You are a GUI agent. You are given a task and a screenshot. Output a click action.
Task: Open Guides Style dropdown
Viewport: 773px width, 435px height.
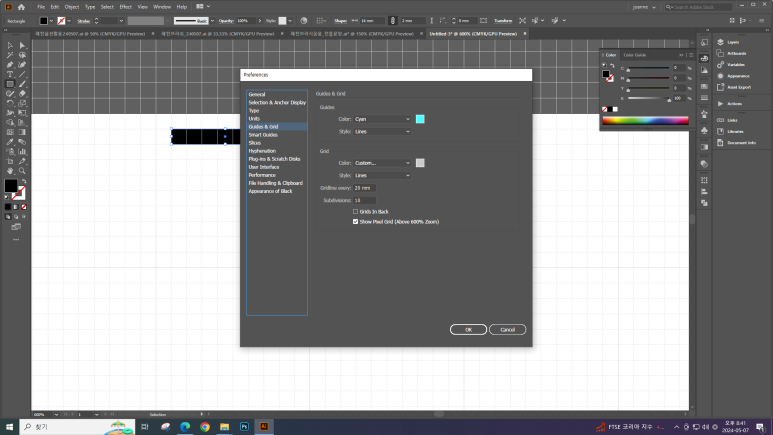382,132
